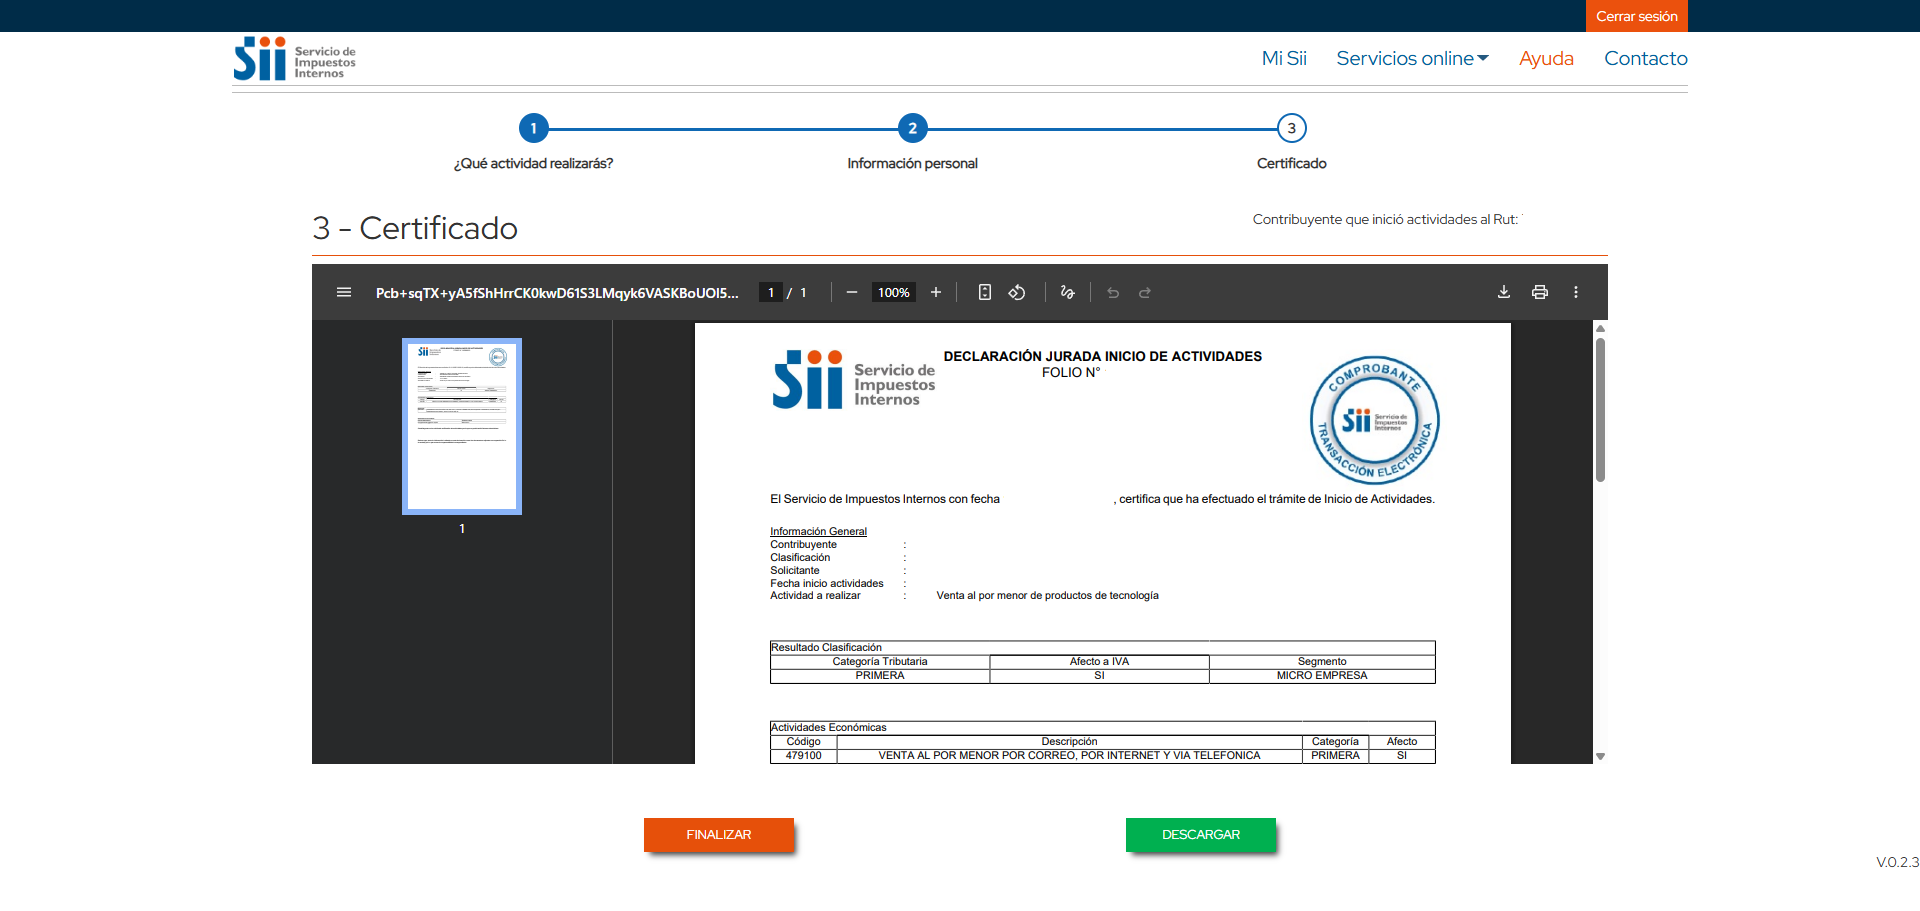Click the zoom out minus icon

852,292
